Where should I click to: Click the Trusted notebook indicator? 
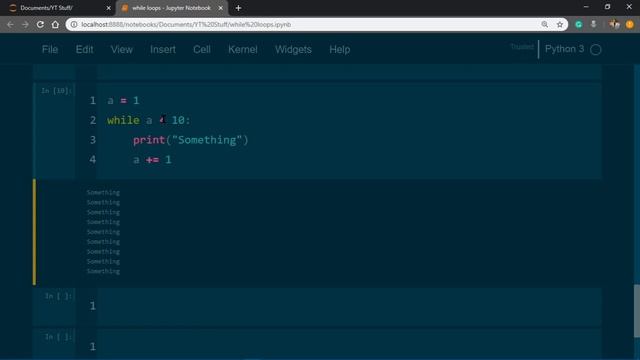point(522,47)
